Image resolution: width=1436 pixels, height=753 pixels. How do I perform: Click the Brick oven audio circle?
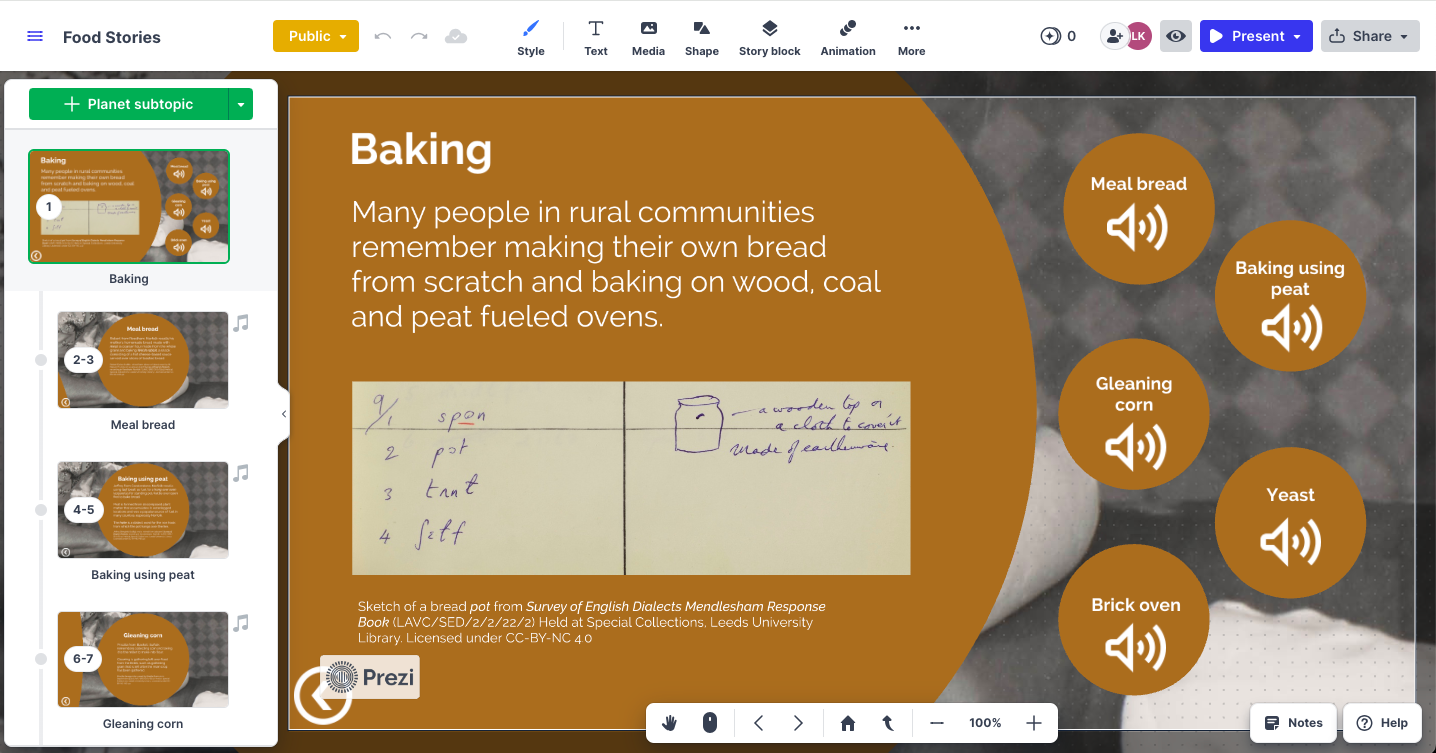point(1134,619)
